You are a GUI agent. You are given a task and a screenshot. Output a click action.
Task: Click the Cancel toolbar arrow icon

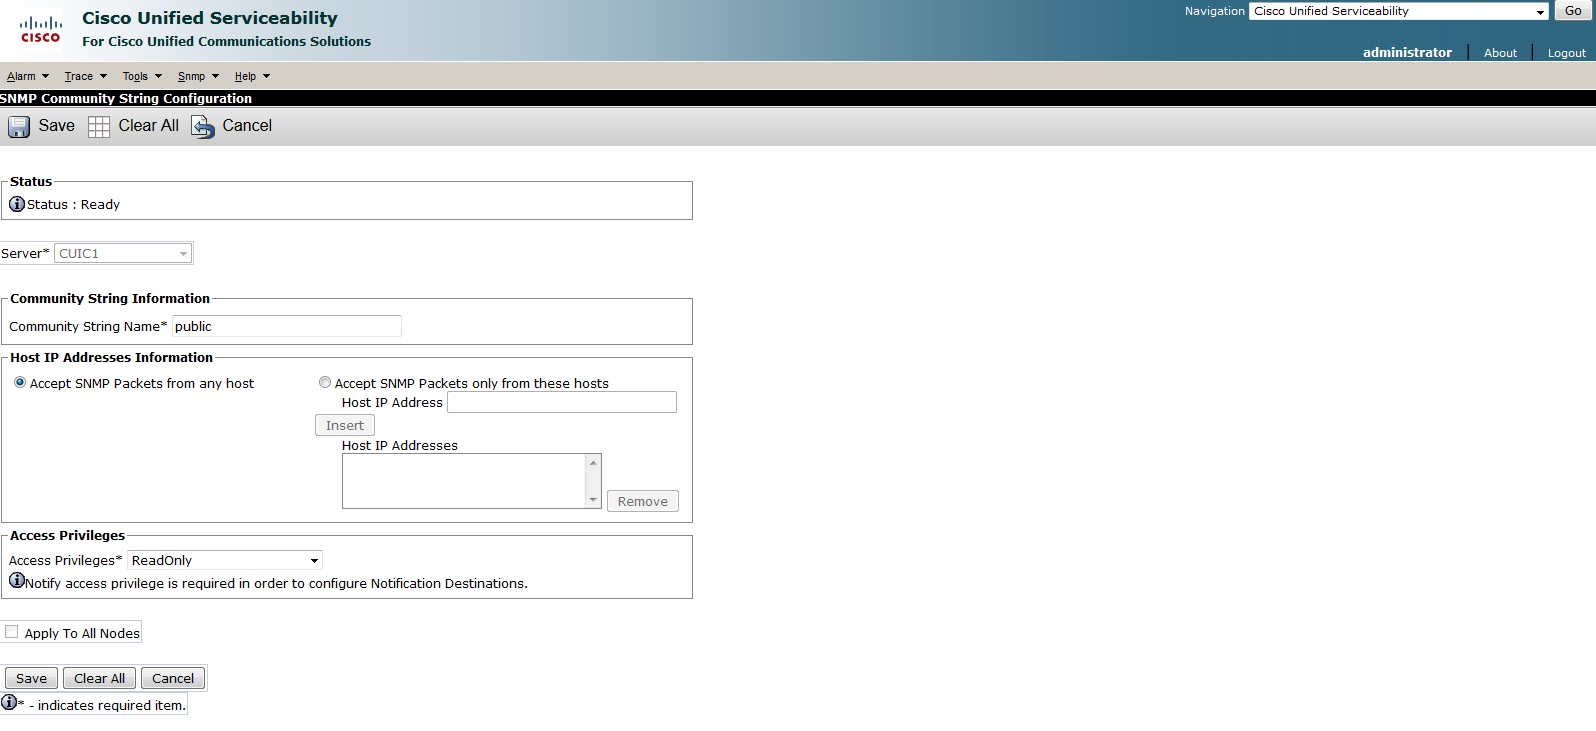203,127
